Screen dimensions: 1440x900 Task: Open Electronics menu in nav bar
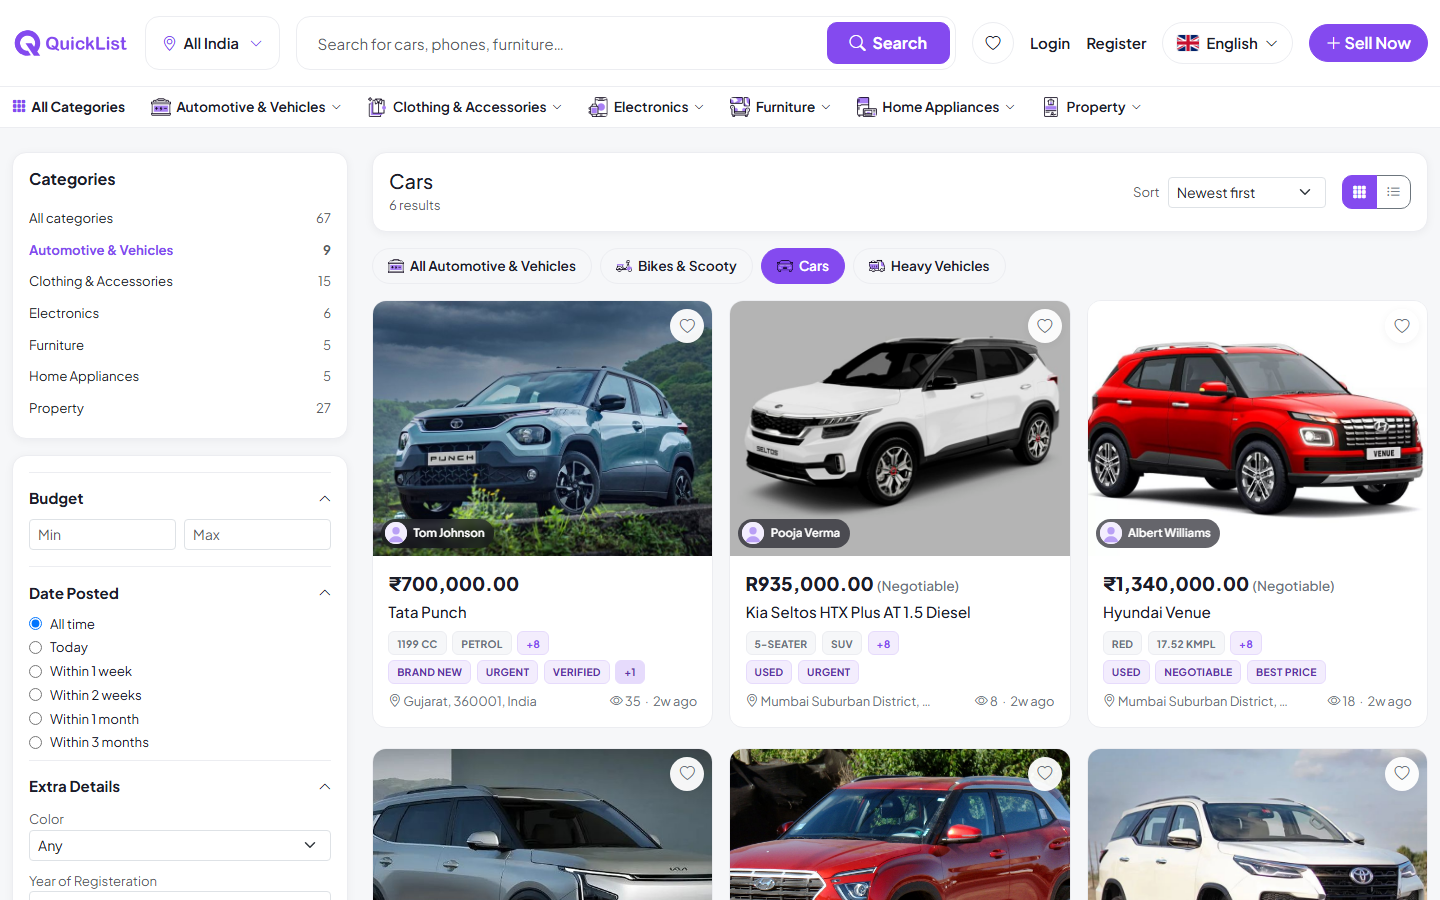click(646, 107)
